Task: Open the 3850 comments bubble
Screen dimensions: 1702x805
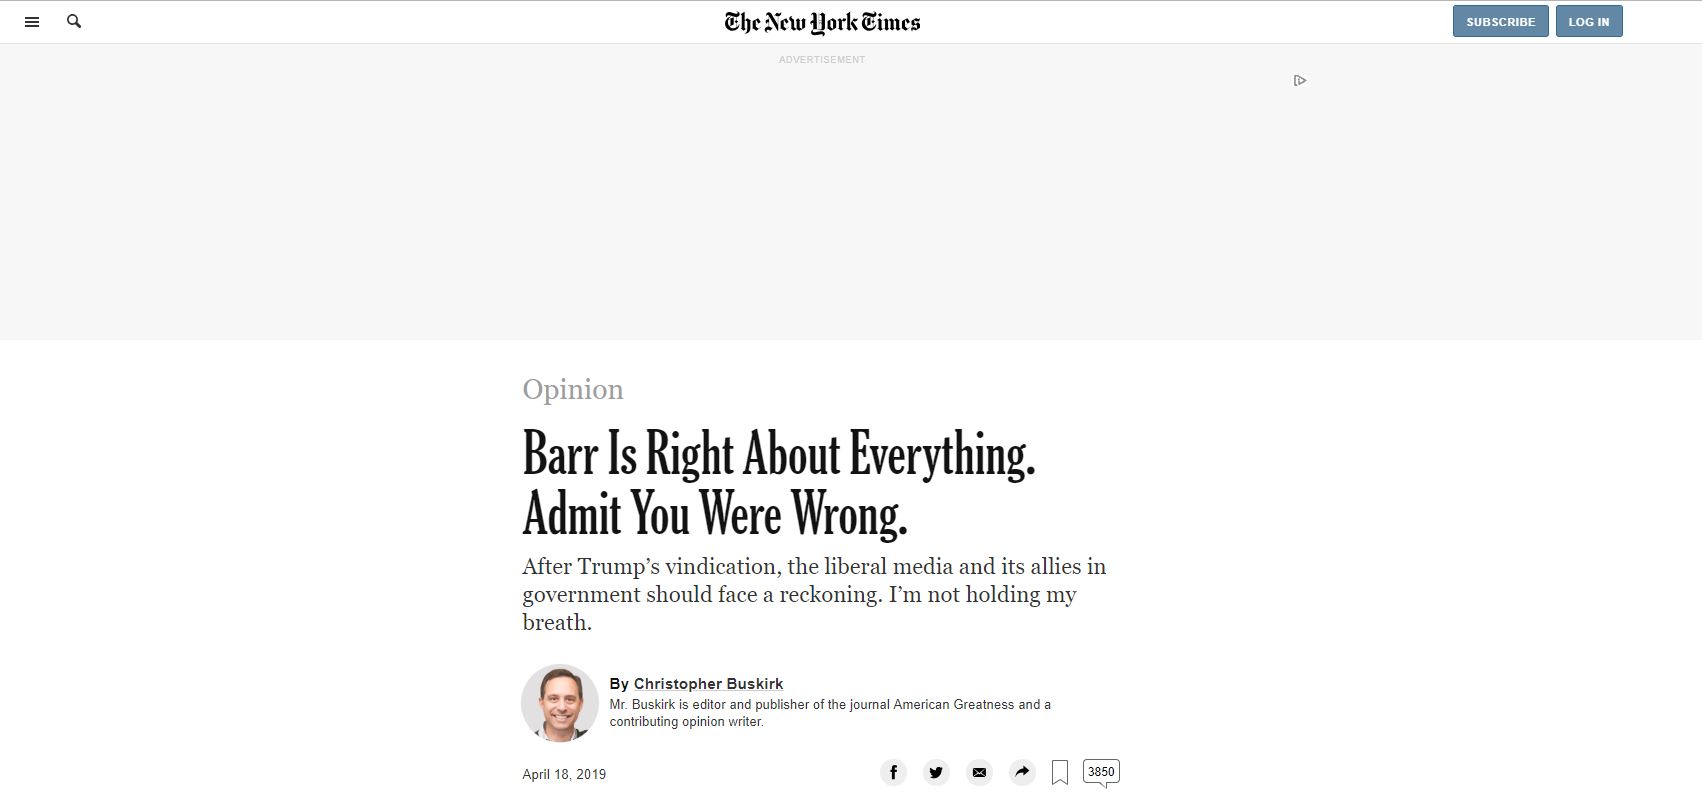Action: pyautogui.click(x=1101, y=772)
